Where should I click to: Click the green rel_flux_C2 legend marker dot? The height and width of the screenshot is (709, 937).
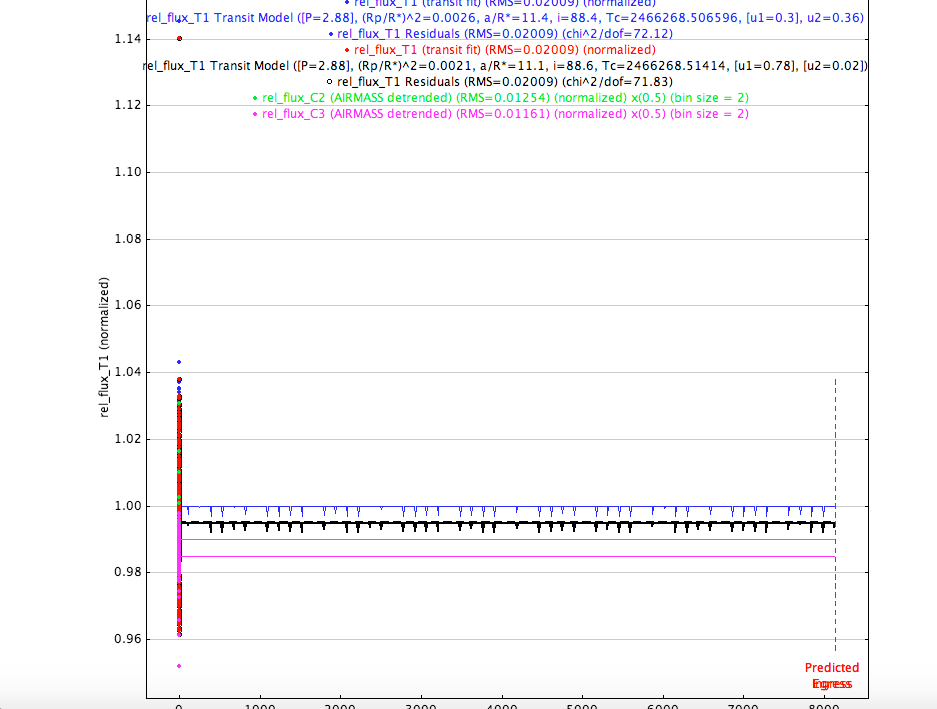tap(255, 98)
